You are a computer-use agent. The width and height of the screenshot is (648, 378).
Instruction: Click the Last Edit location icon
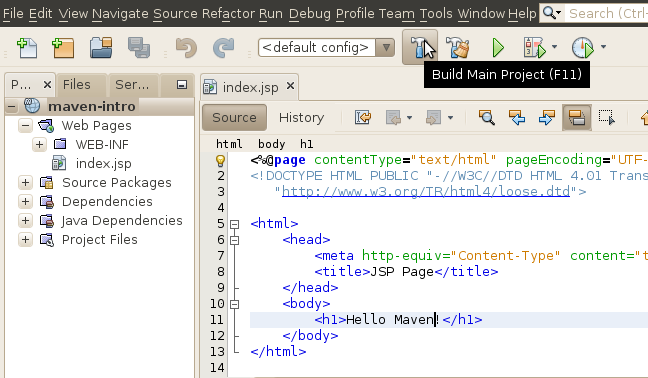click(x=363, y=118)
